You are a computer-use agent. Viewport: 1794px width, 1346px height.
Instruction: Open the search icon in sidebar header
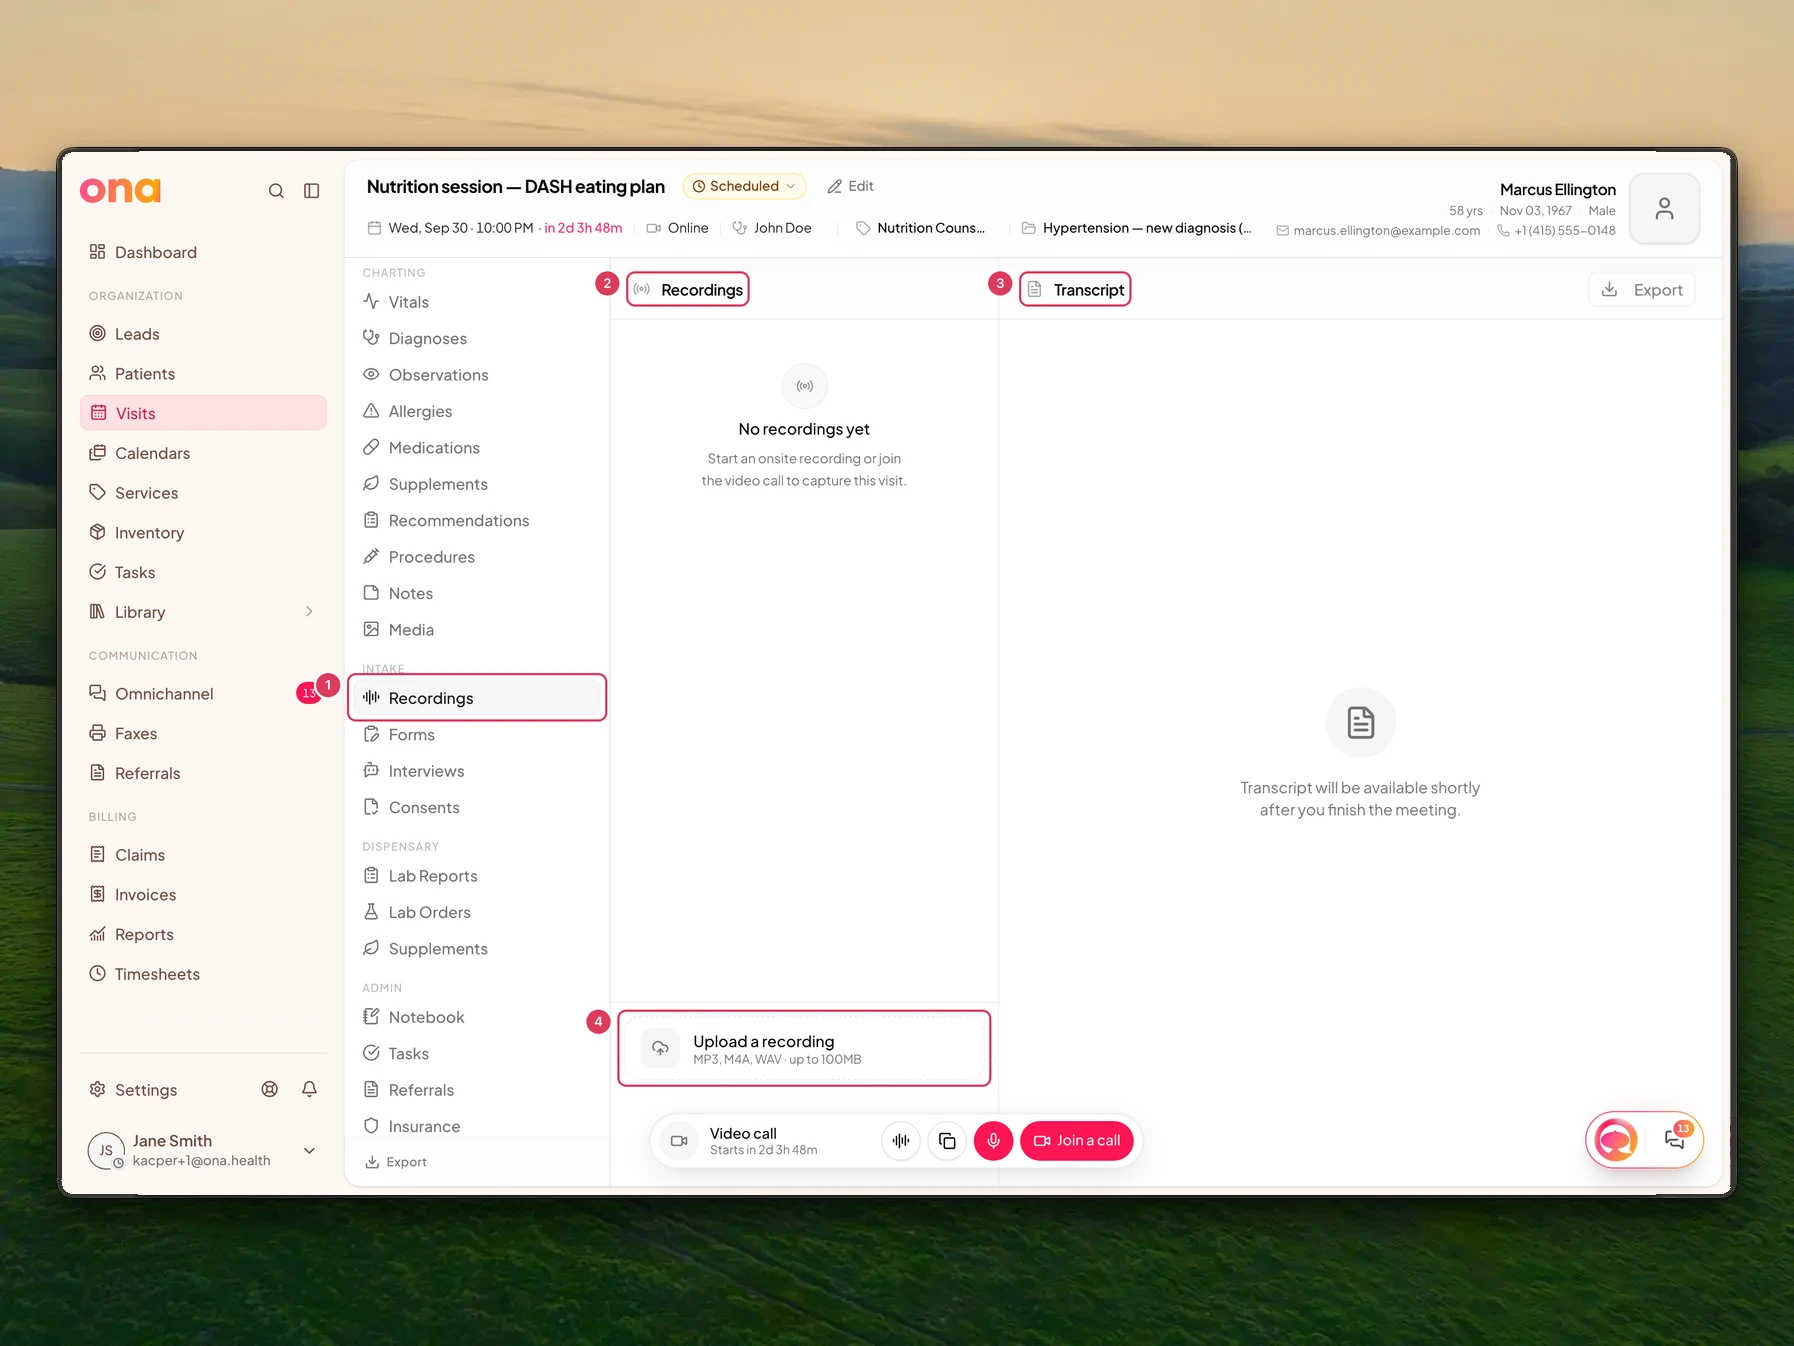coord(276,191)
